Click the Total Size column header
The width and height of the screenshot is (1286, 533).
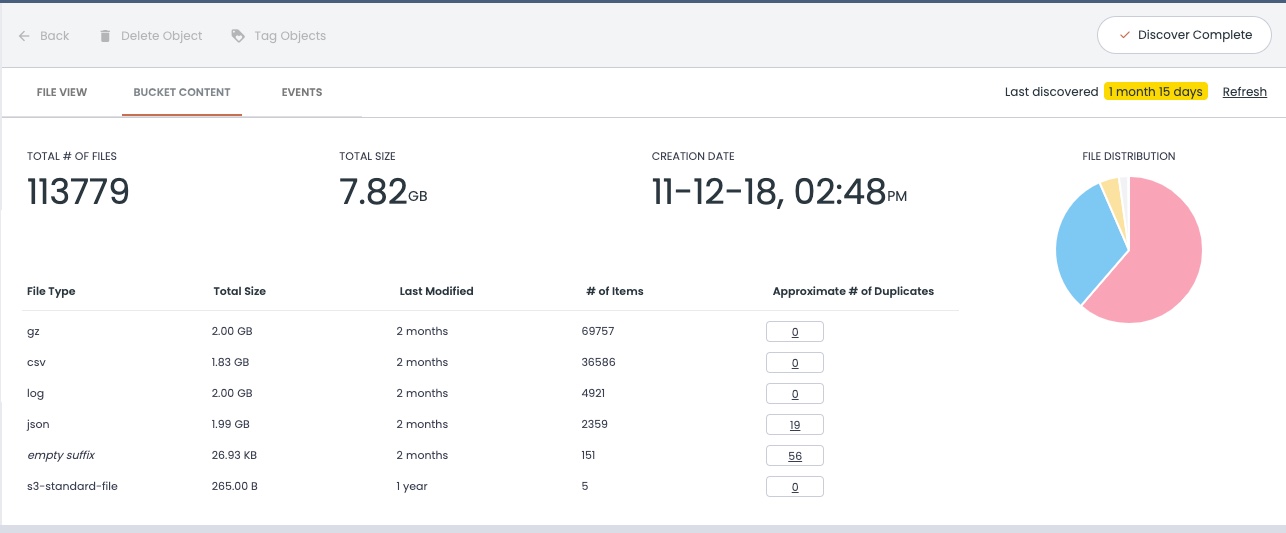click(x=240, y=291)
